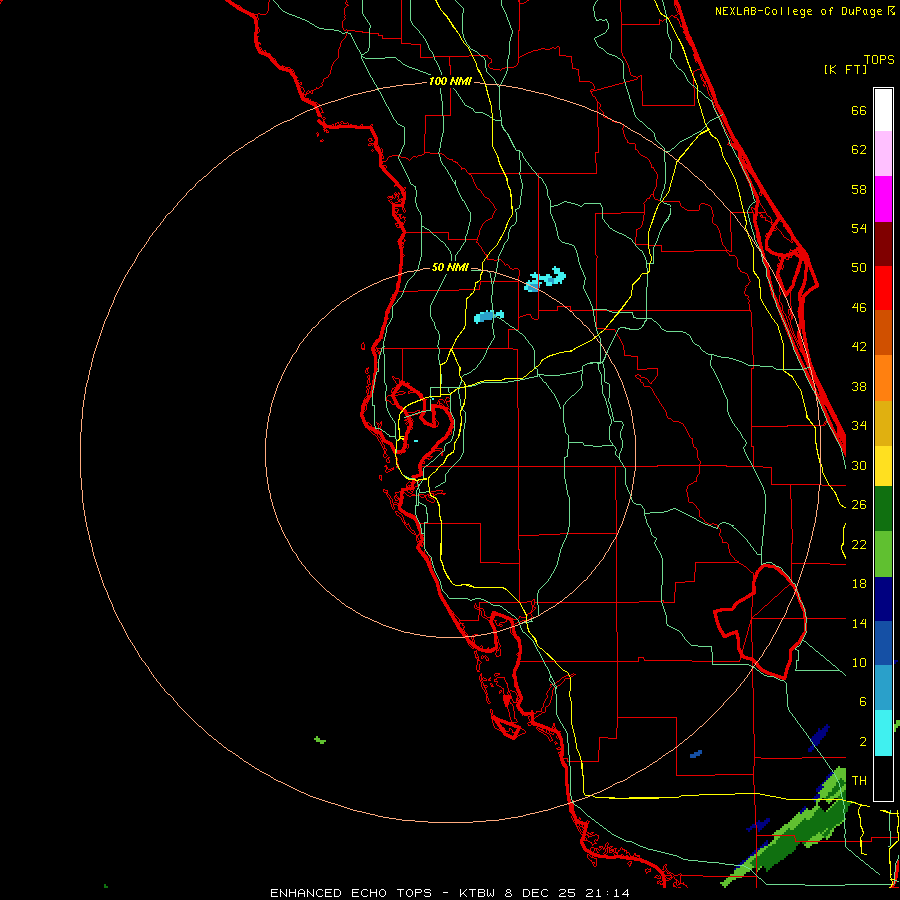This screenshot has height=900, width=900.
Task: Click the legend value 38
Action: click(859, 386)
